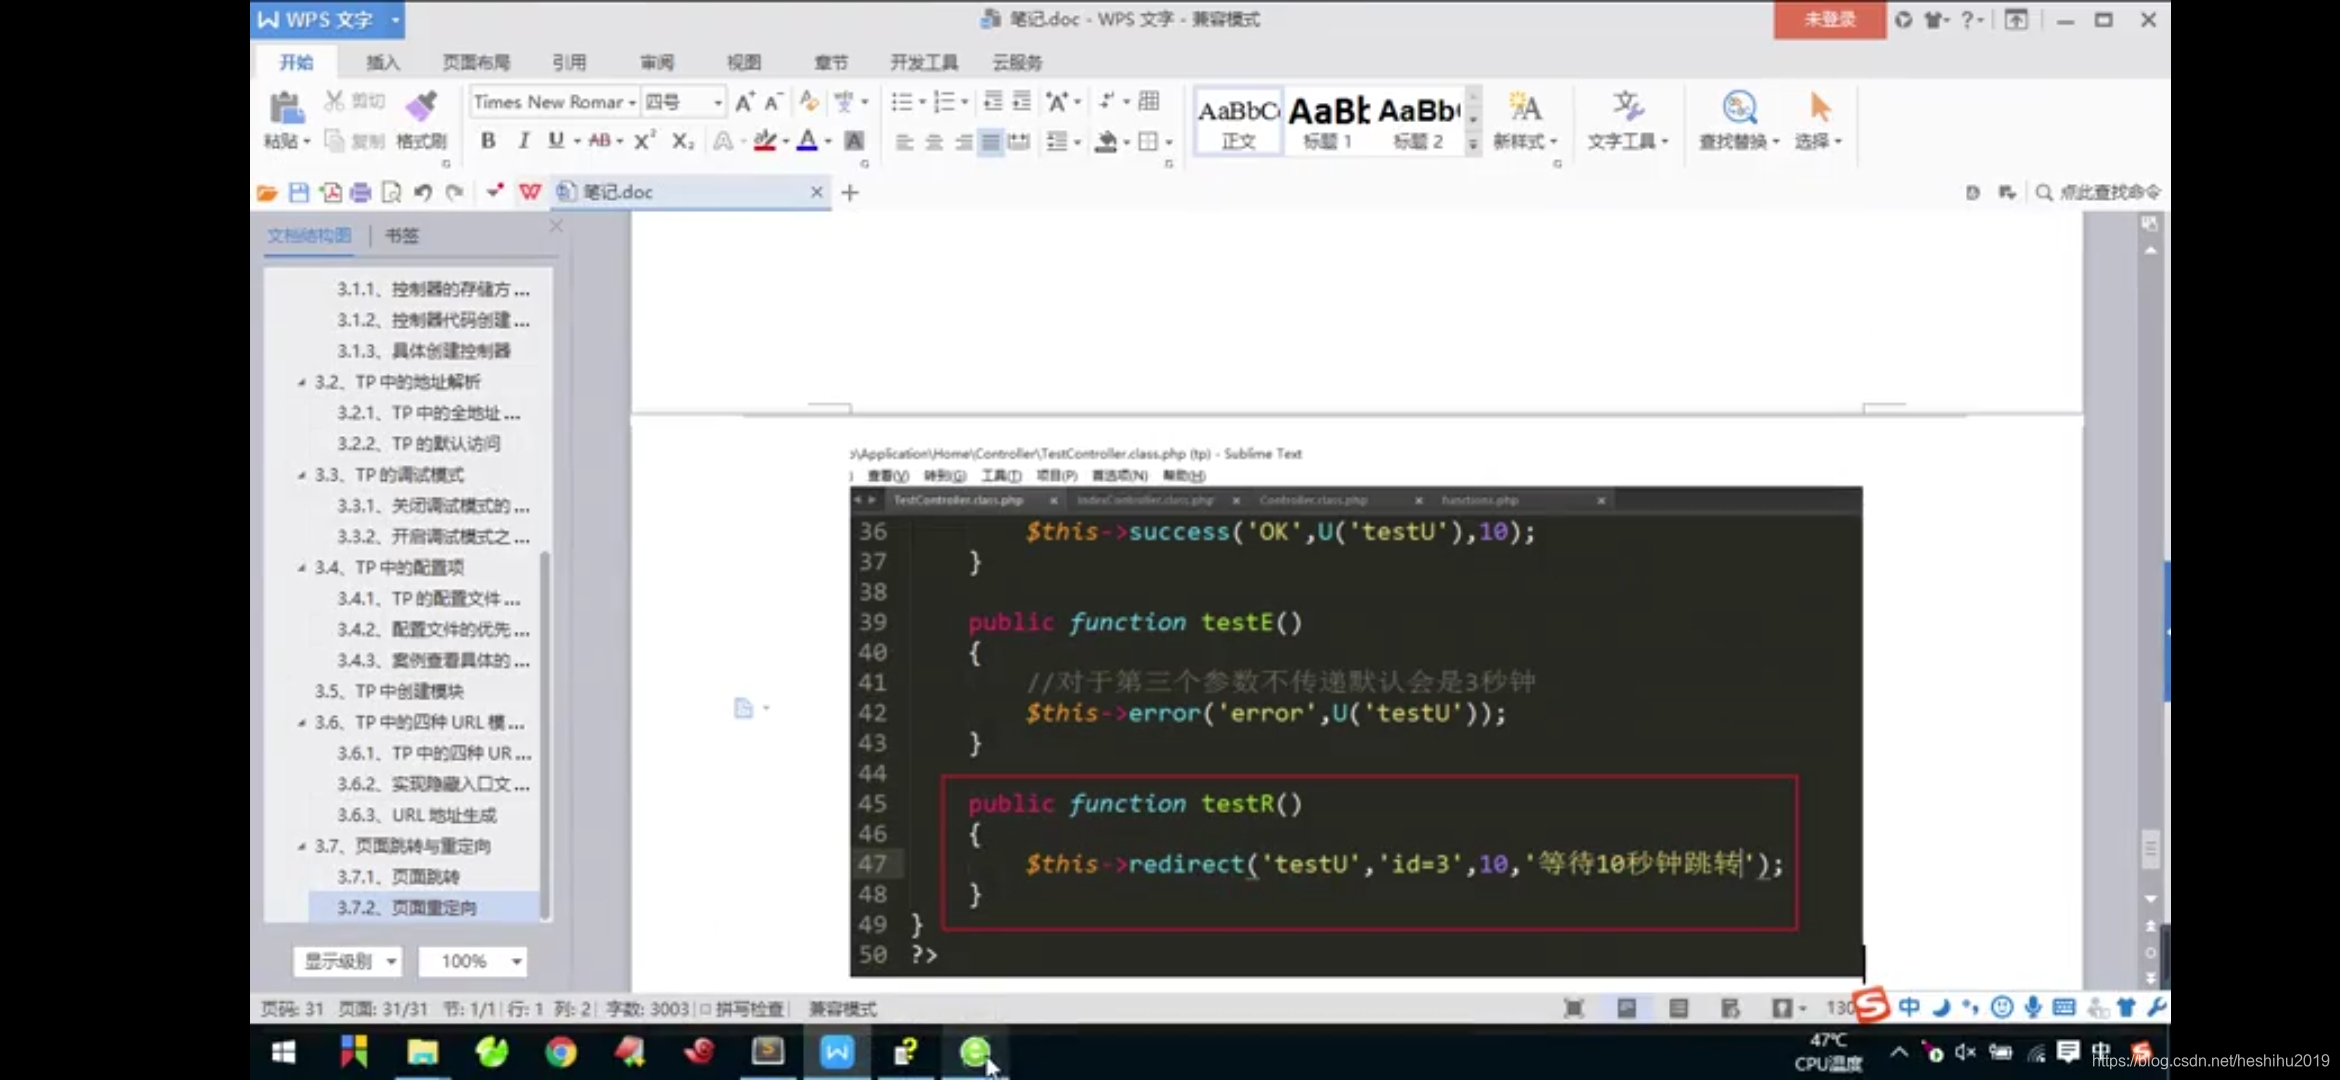
Task: Click the red not-logged-in button
Action: click(1829, 20)
